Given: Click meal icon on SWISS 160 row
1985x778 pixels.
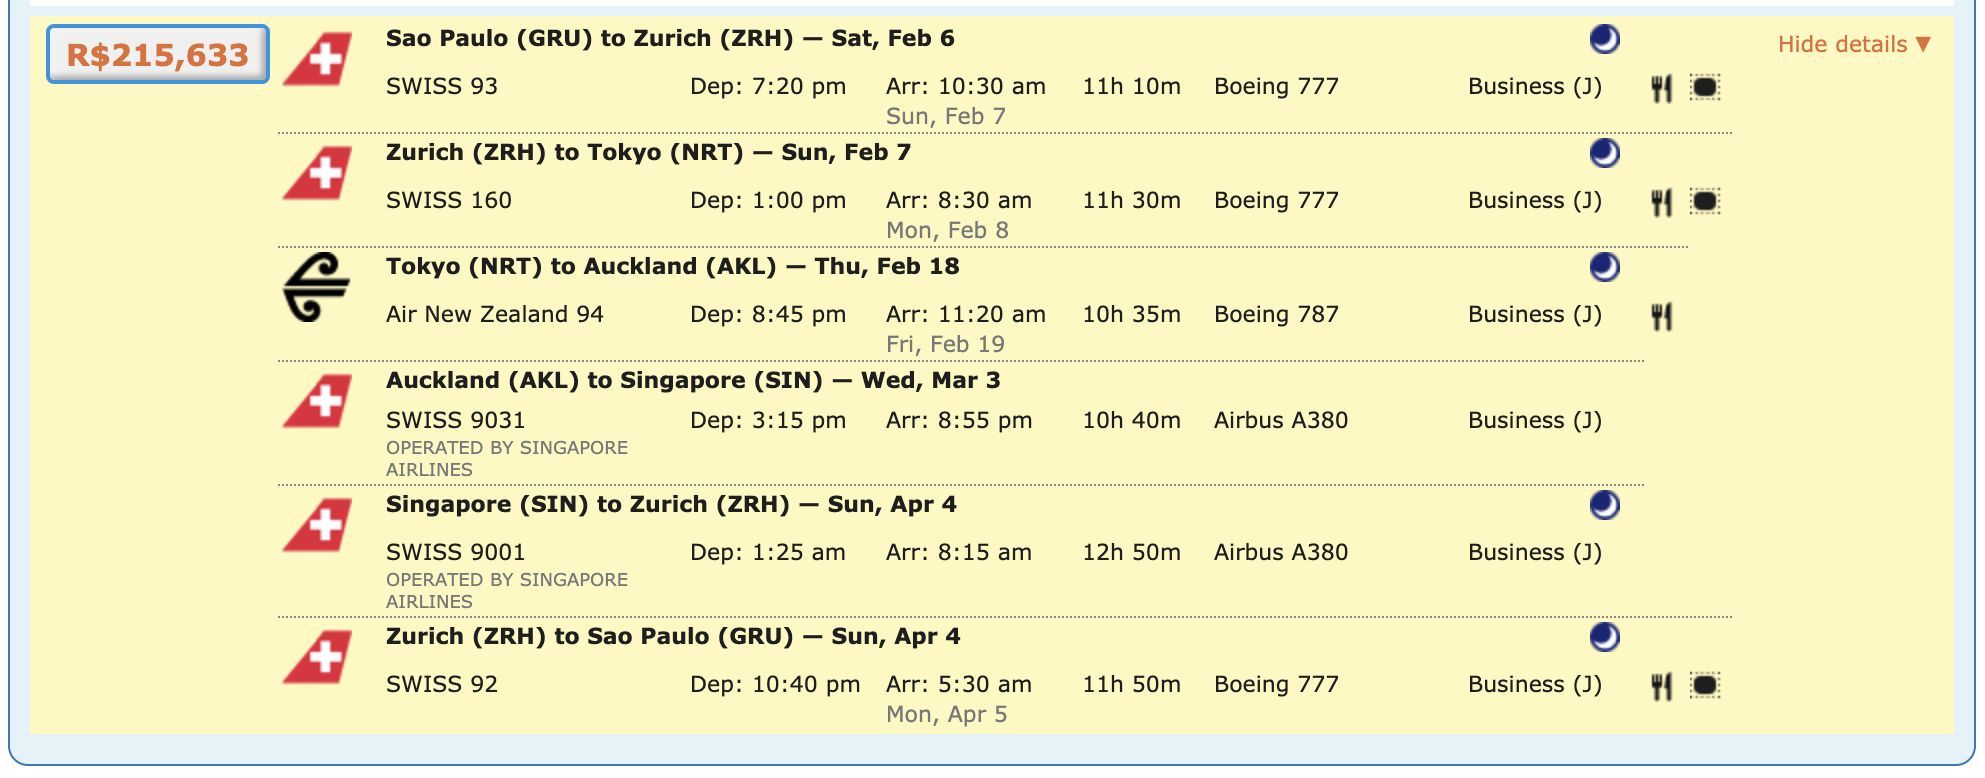Looking at the screenshot, I should tap(1661, 202).
